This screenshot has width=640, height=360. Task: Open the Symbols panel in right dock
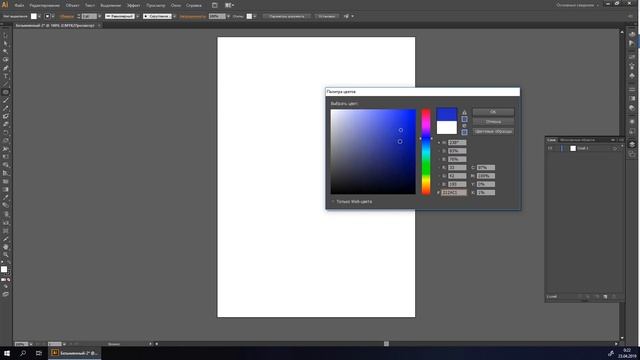pos(632,76)
